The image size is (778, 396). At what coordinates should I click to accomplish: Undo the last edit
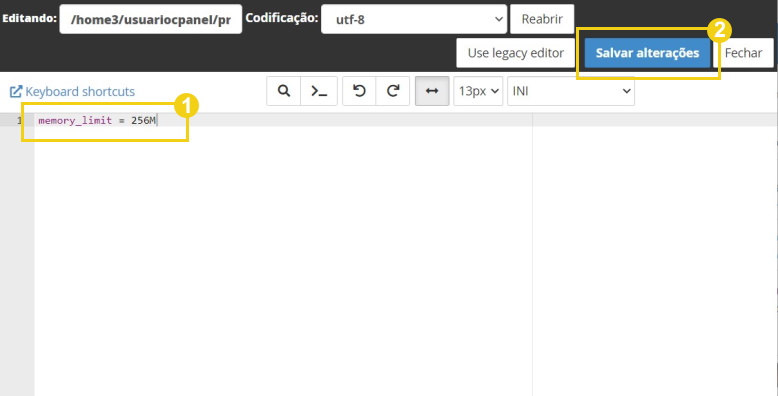[359, 91]
